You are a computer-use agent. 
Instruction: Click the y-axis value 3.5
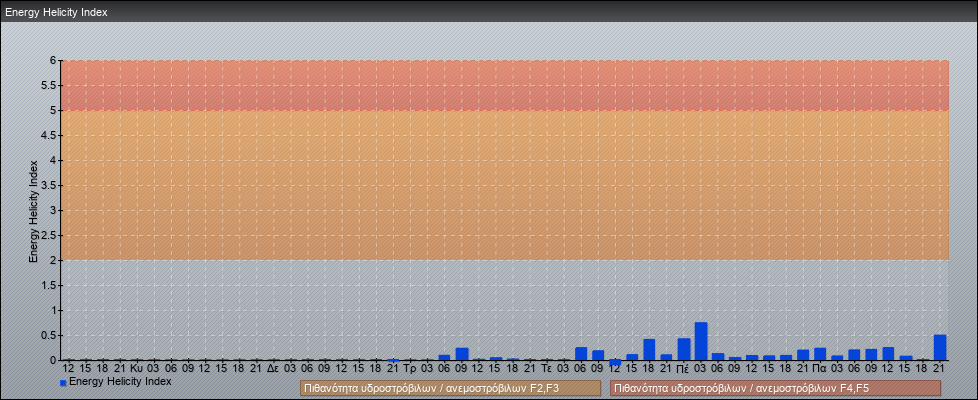tap(50, 185)
